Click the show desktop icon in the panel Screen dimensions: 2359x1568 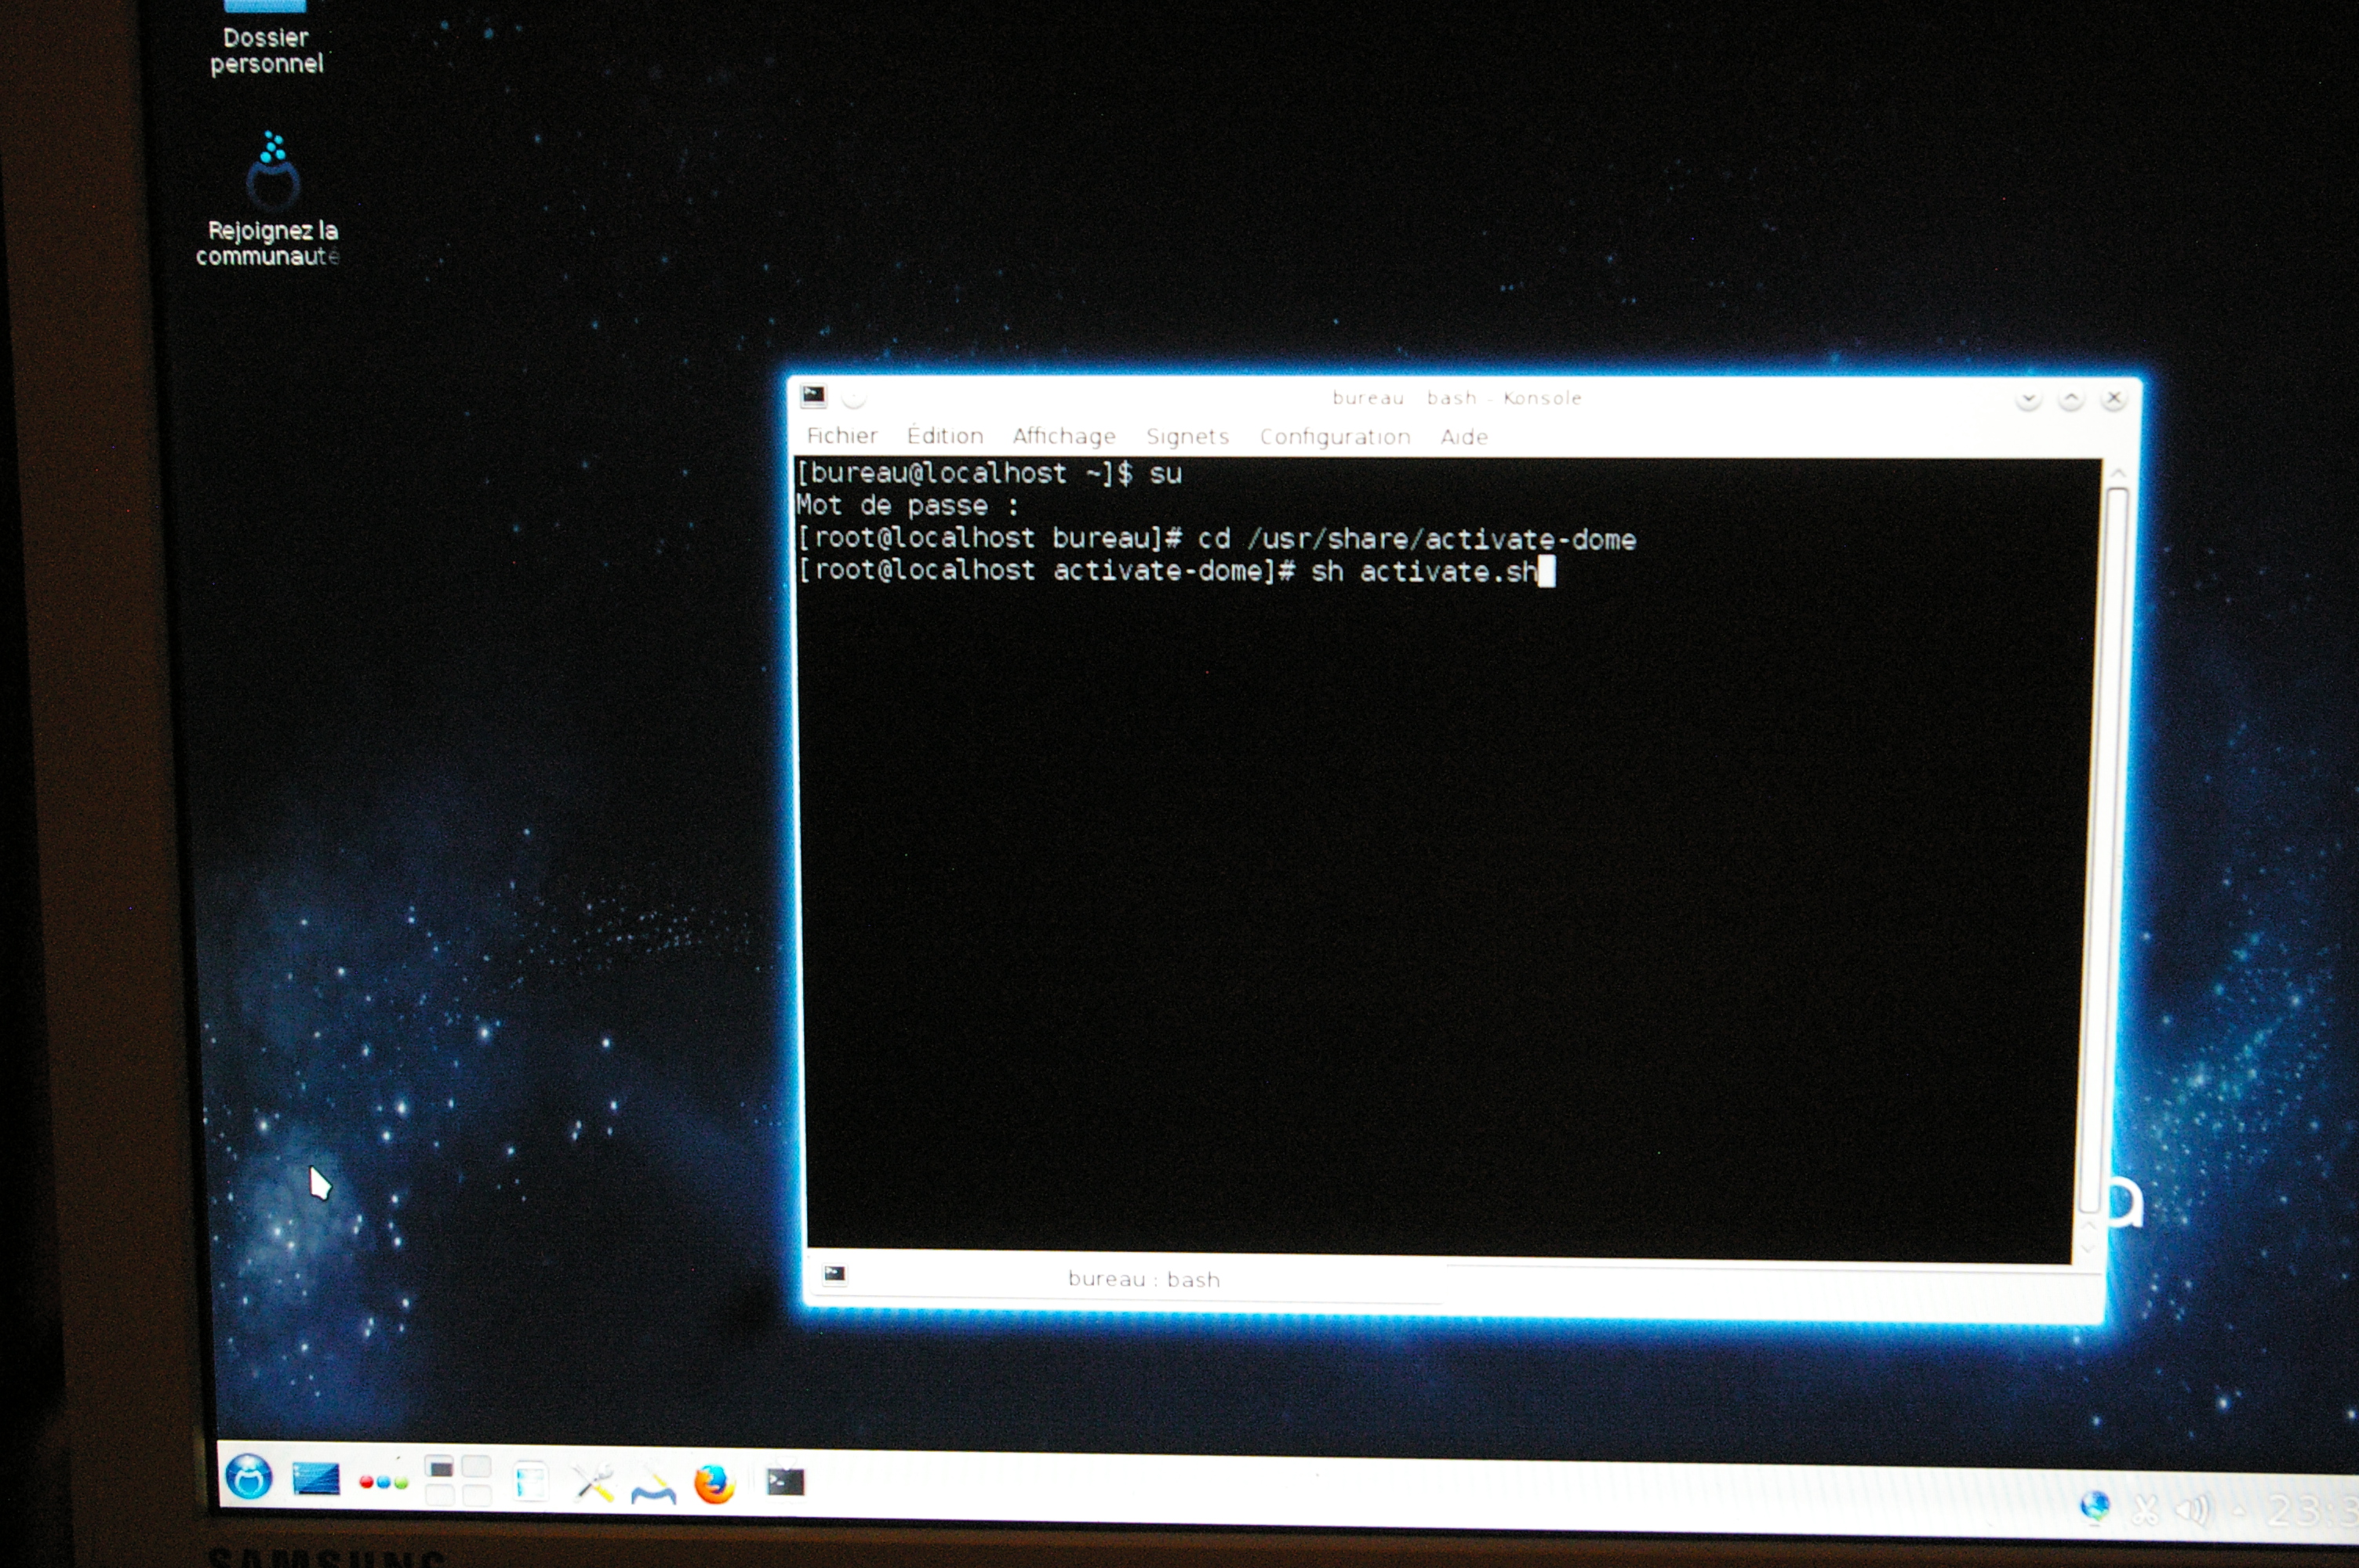click(316, 1478)
